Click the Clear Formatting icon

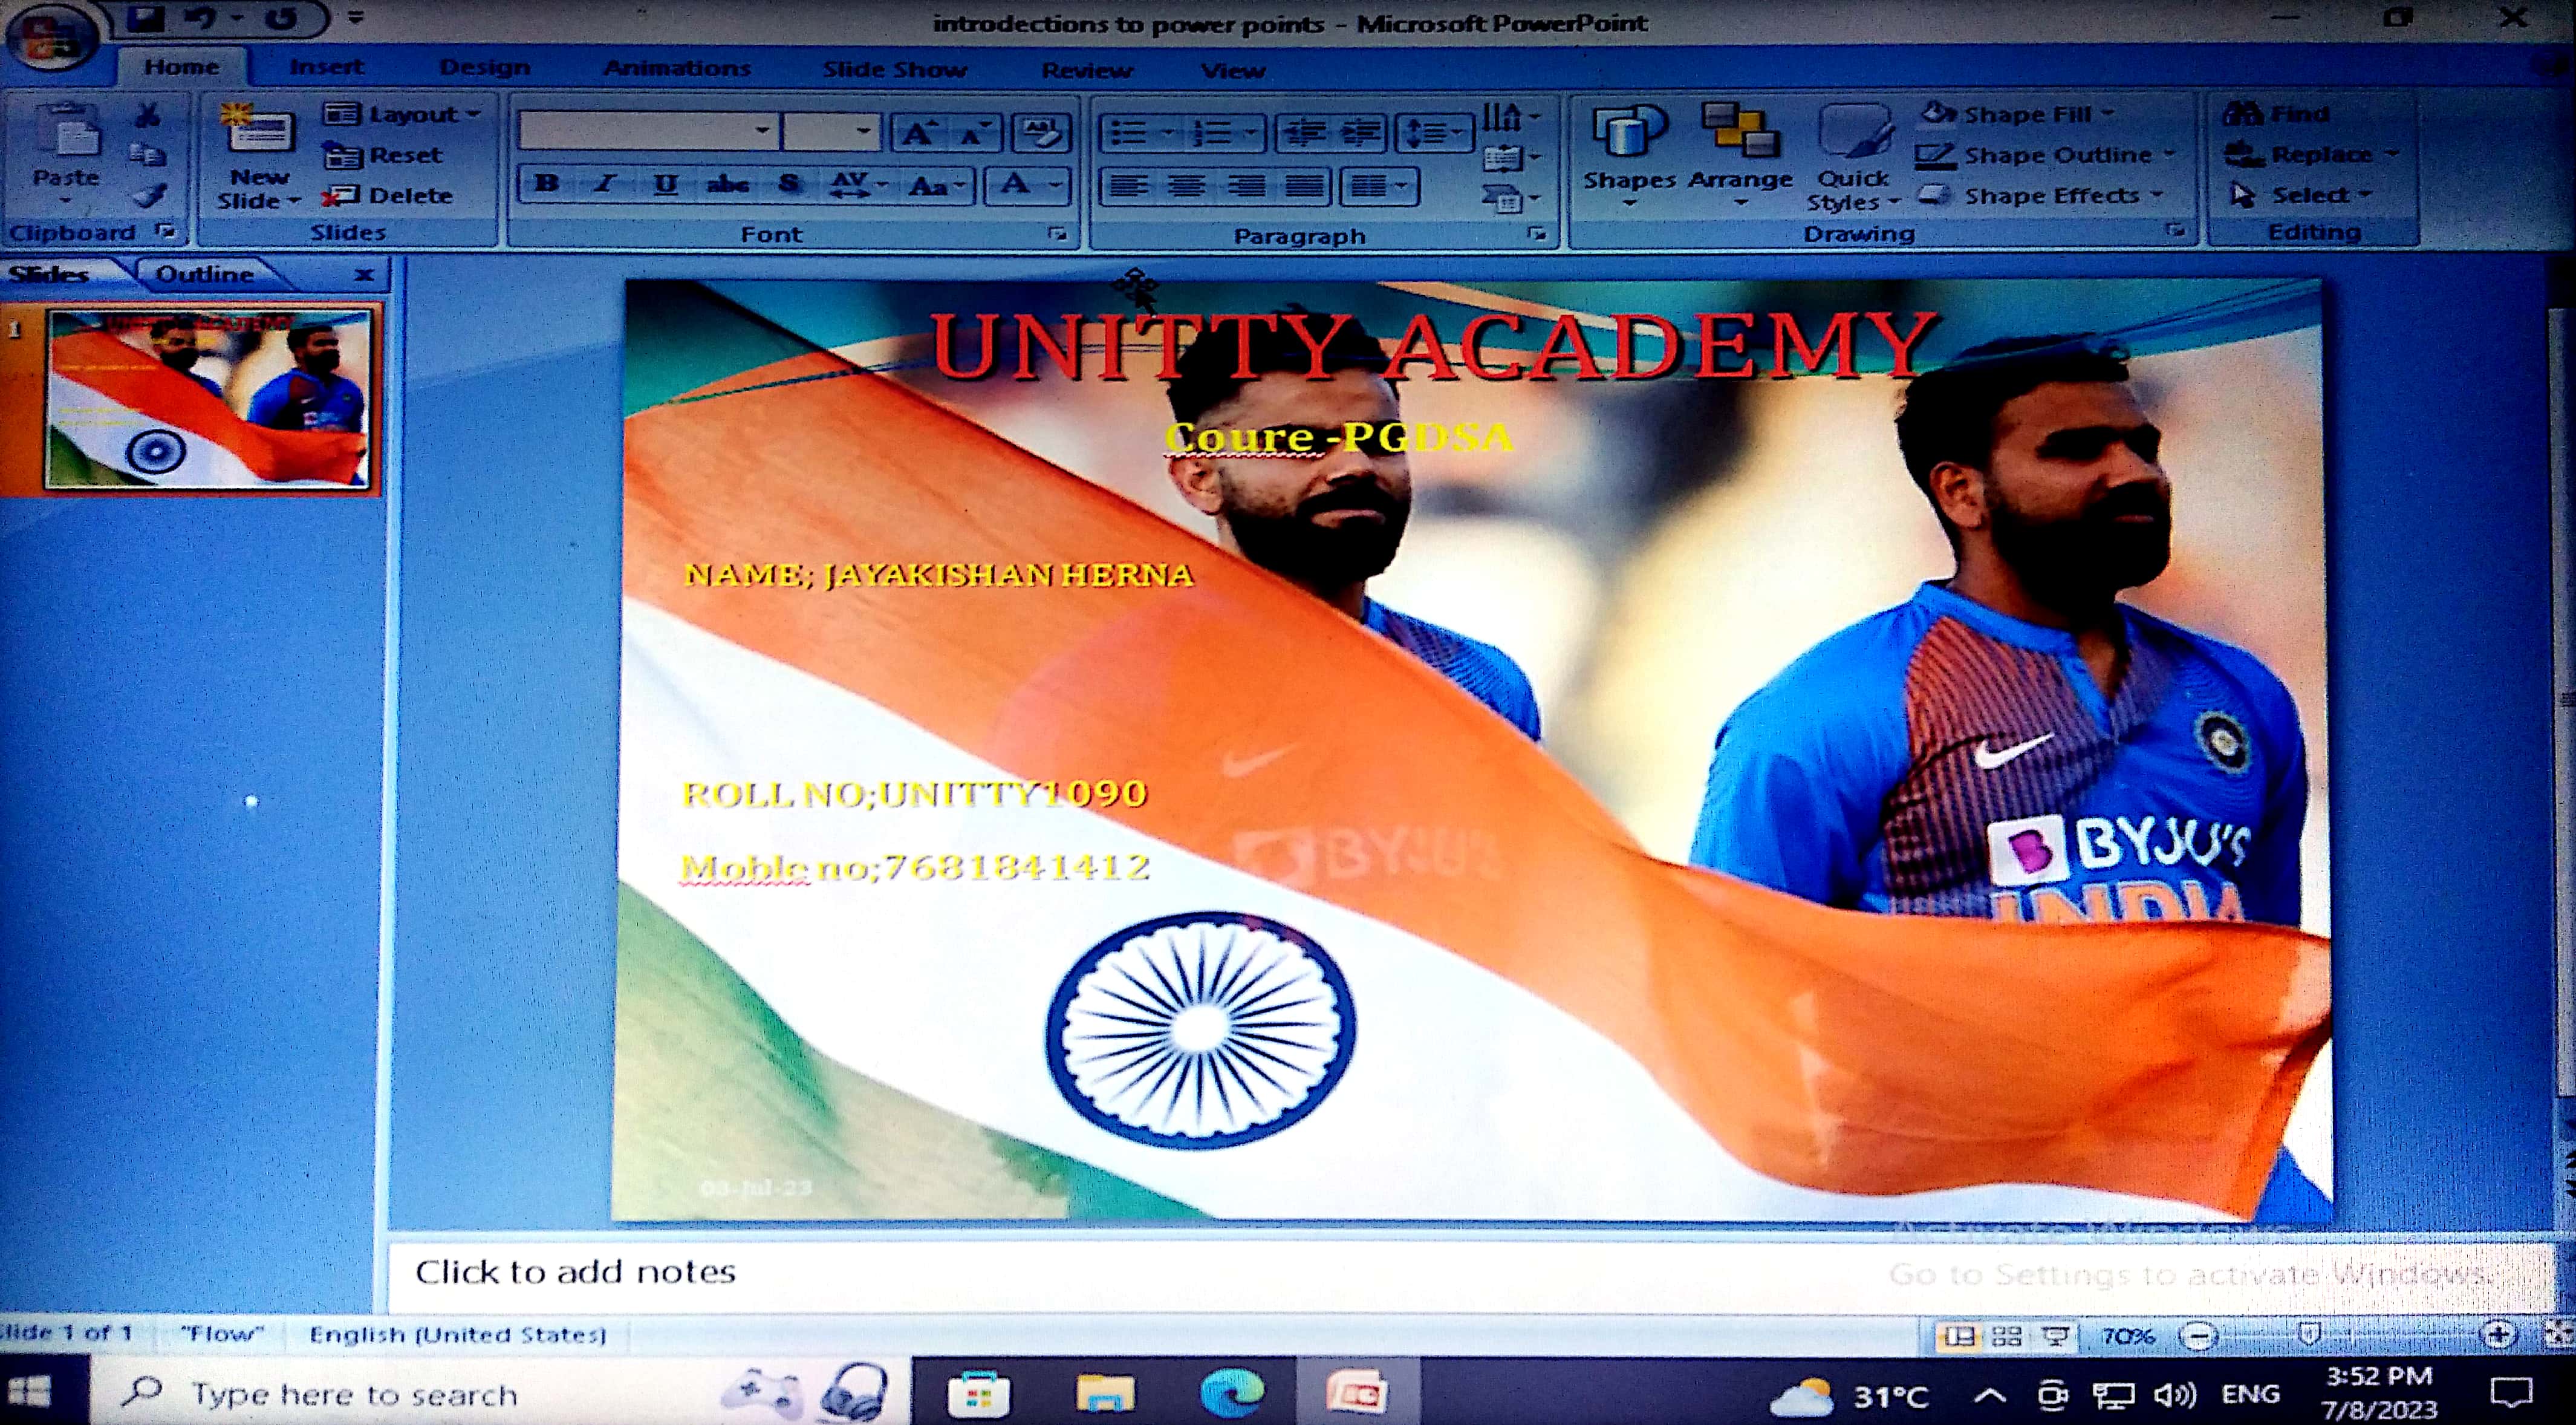(1040, 133)
